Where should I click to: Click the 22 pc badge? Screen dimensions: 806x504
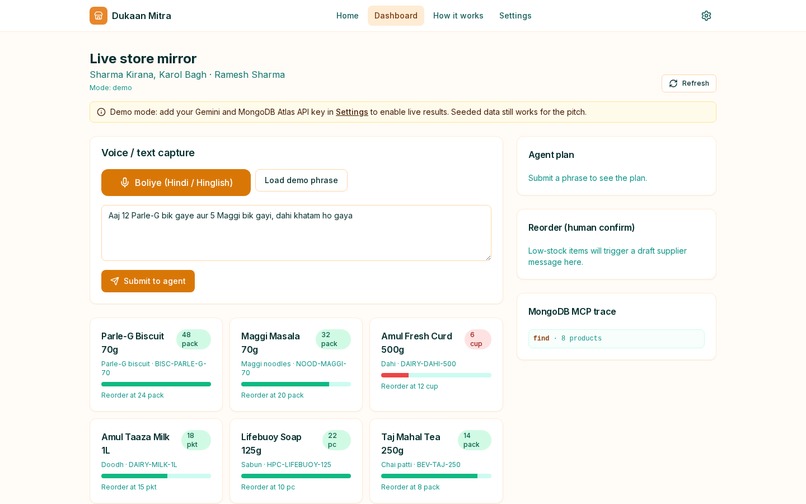(x=336, y=440)
